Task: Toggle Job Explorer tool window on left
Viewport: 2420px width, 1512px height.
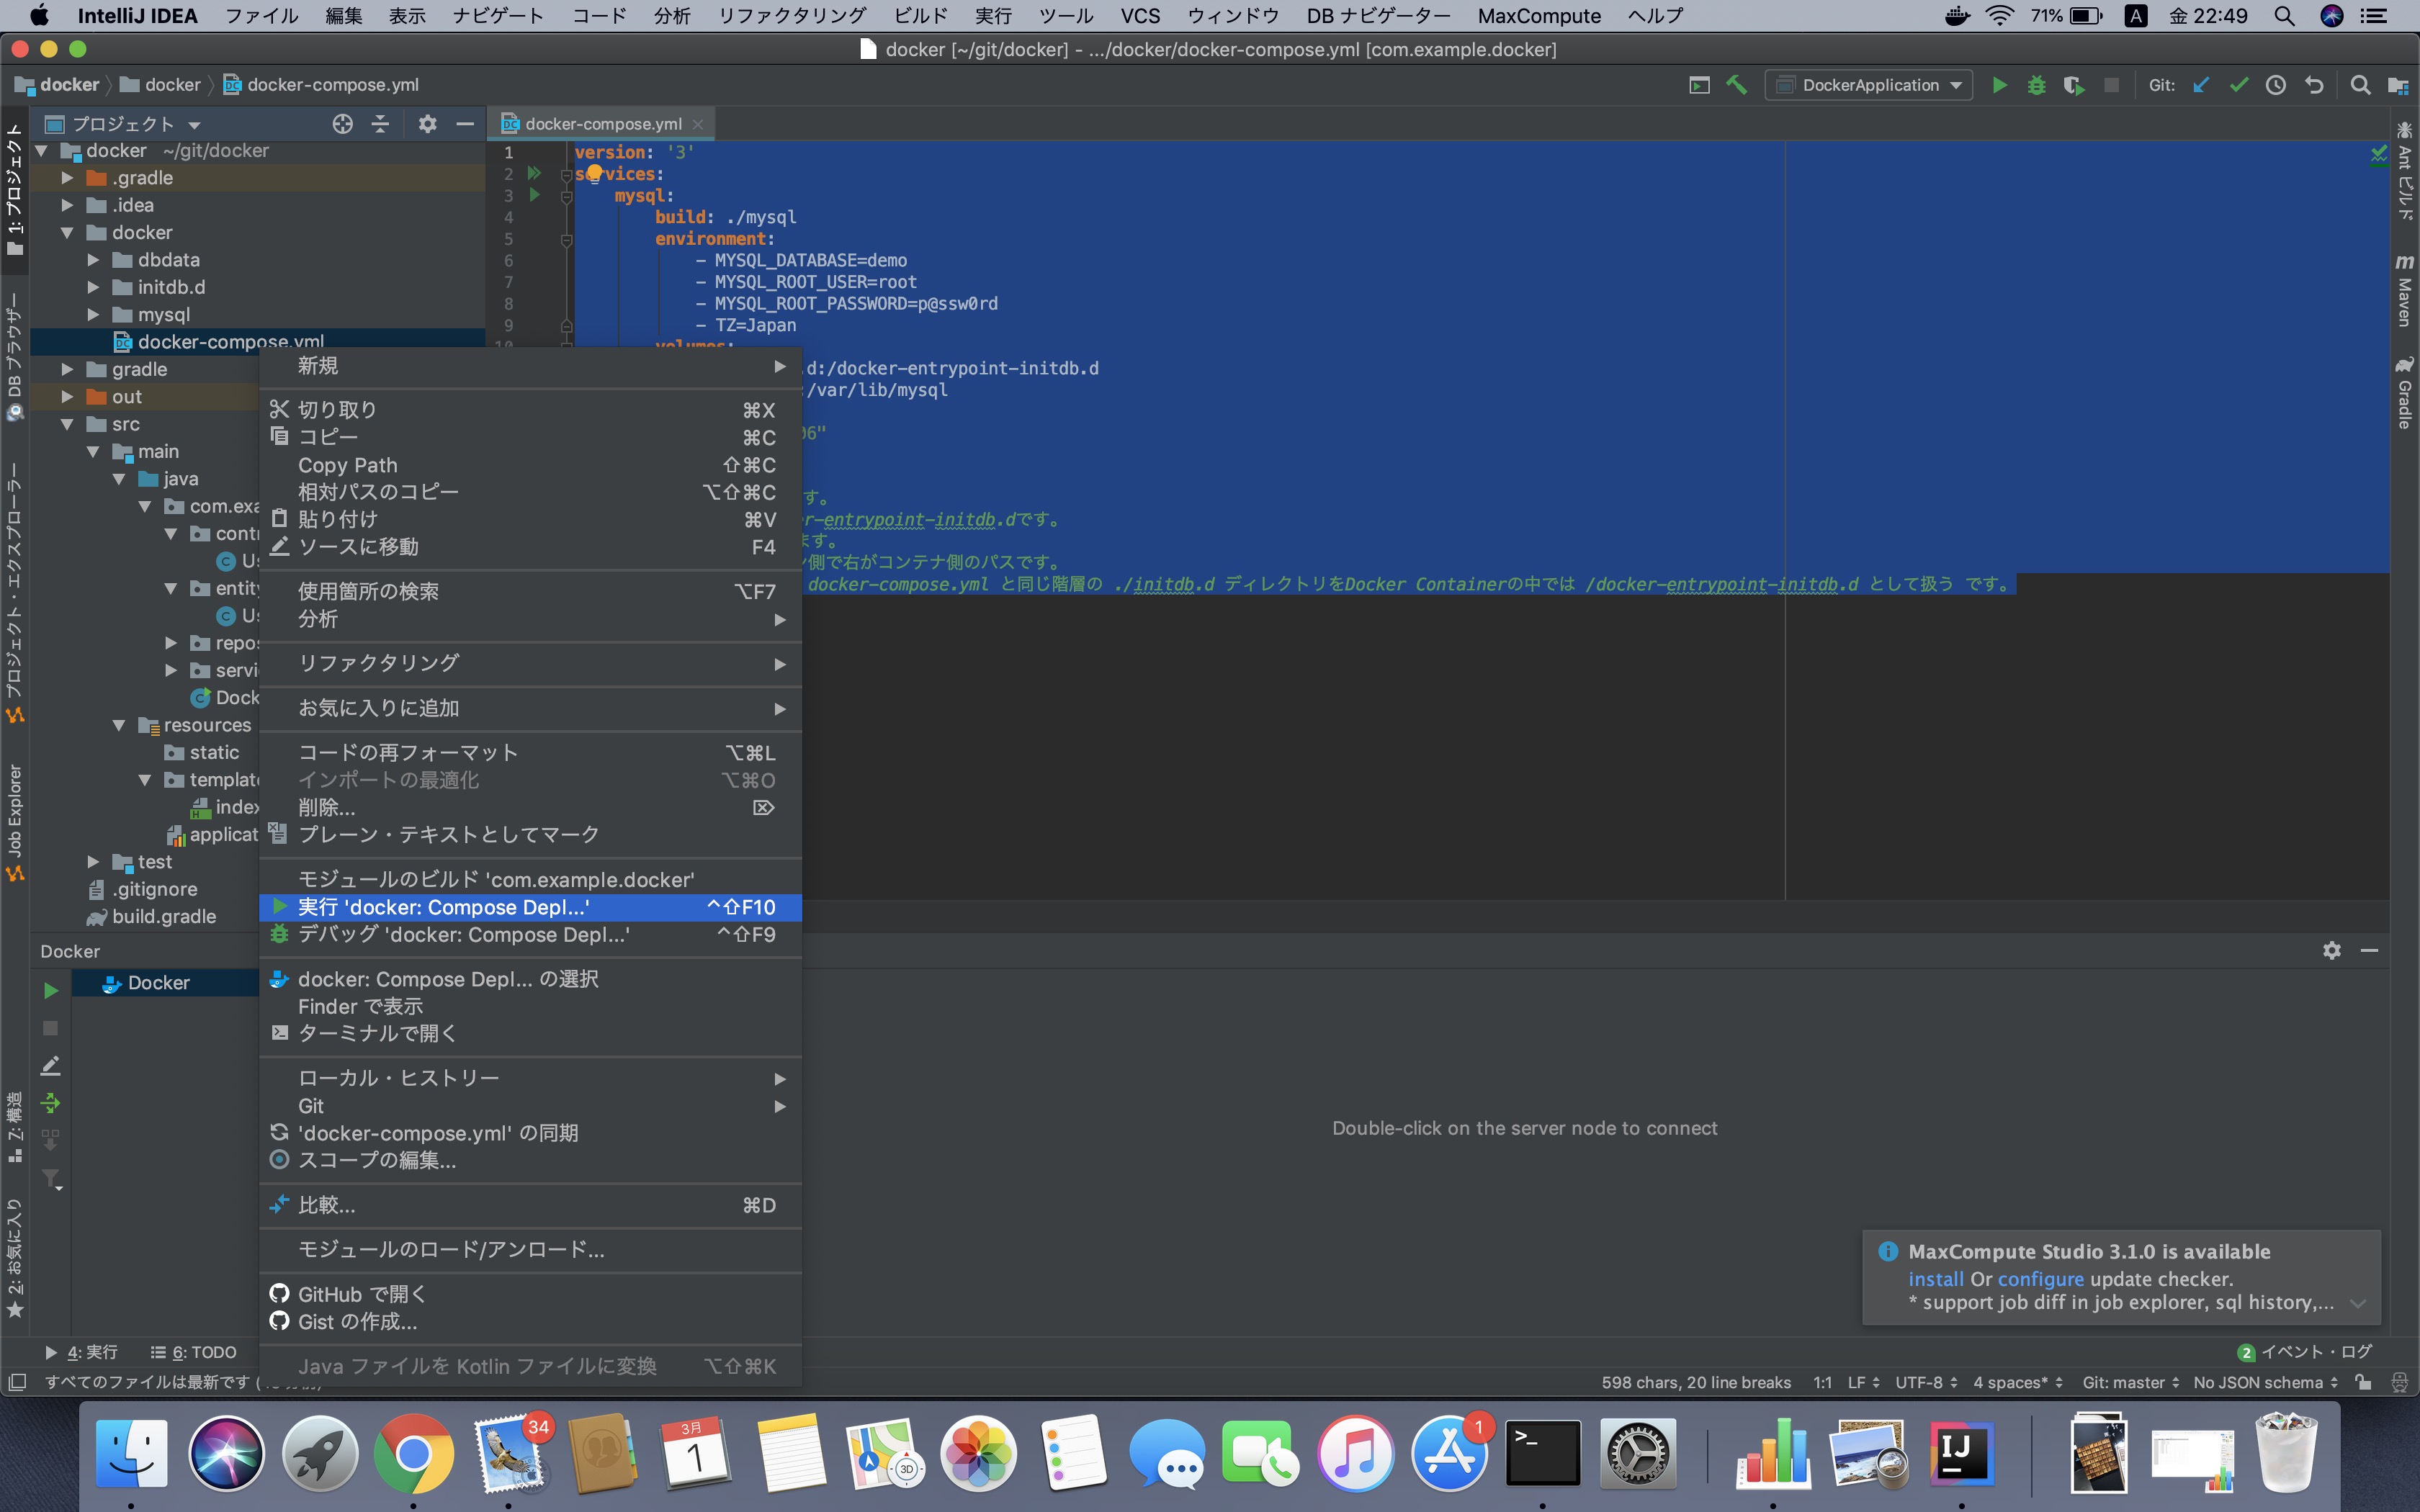Action: pos(15,822)
